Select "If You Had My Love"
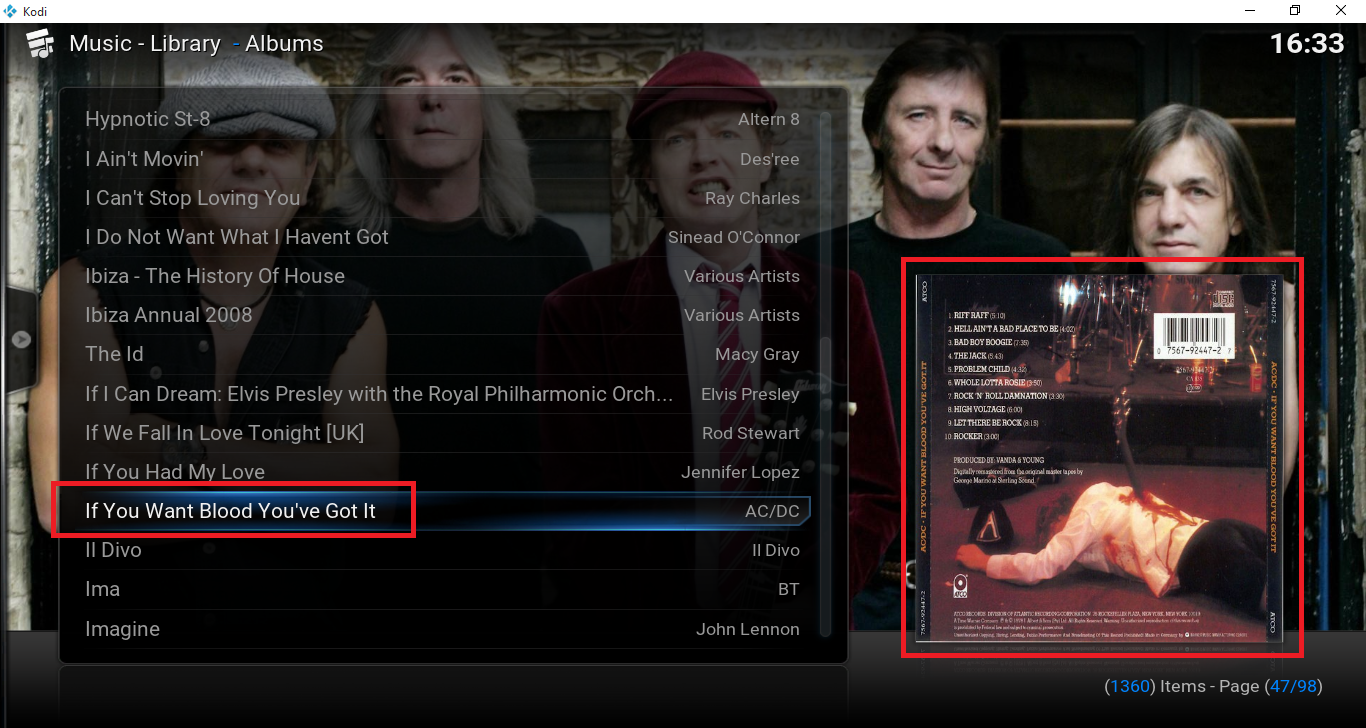 (x=175, y=471)
